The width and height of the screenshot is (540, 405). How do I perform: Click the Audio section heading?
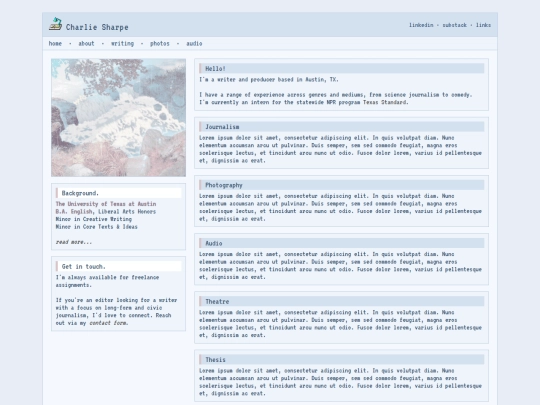[341, 243]
